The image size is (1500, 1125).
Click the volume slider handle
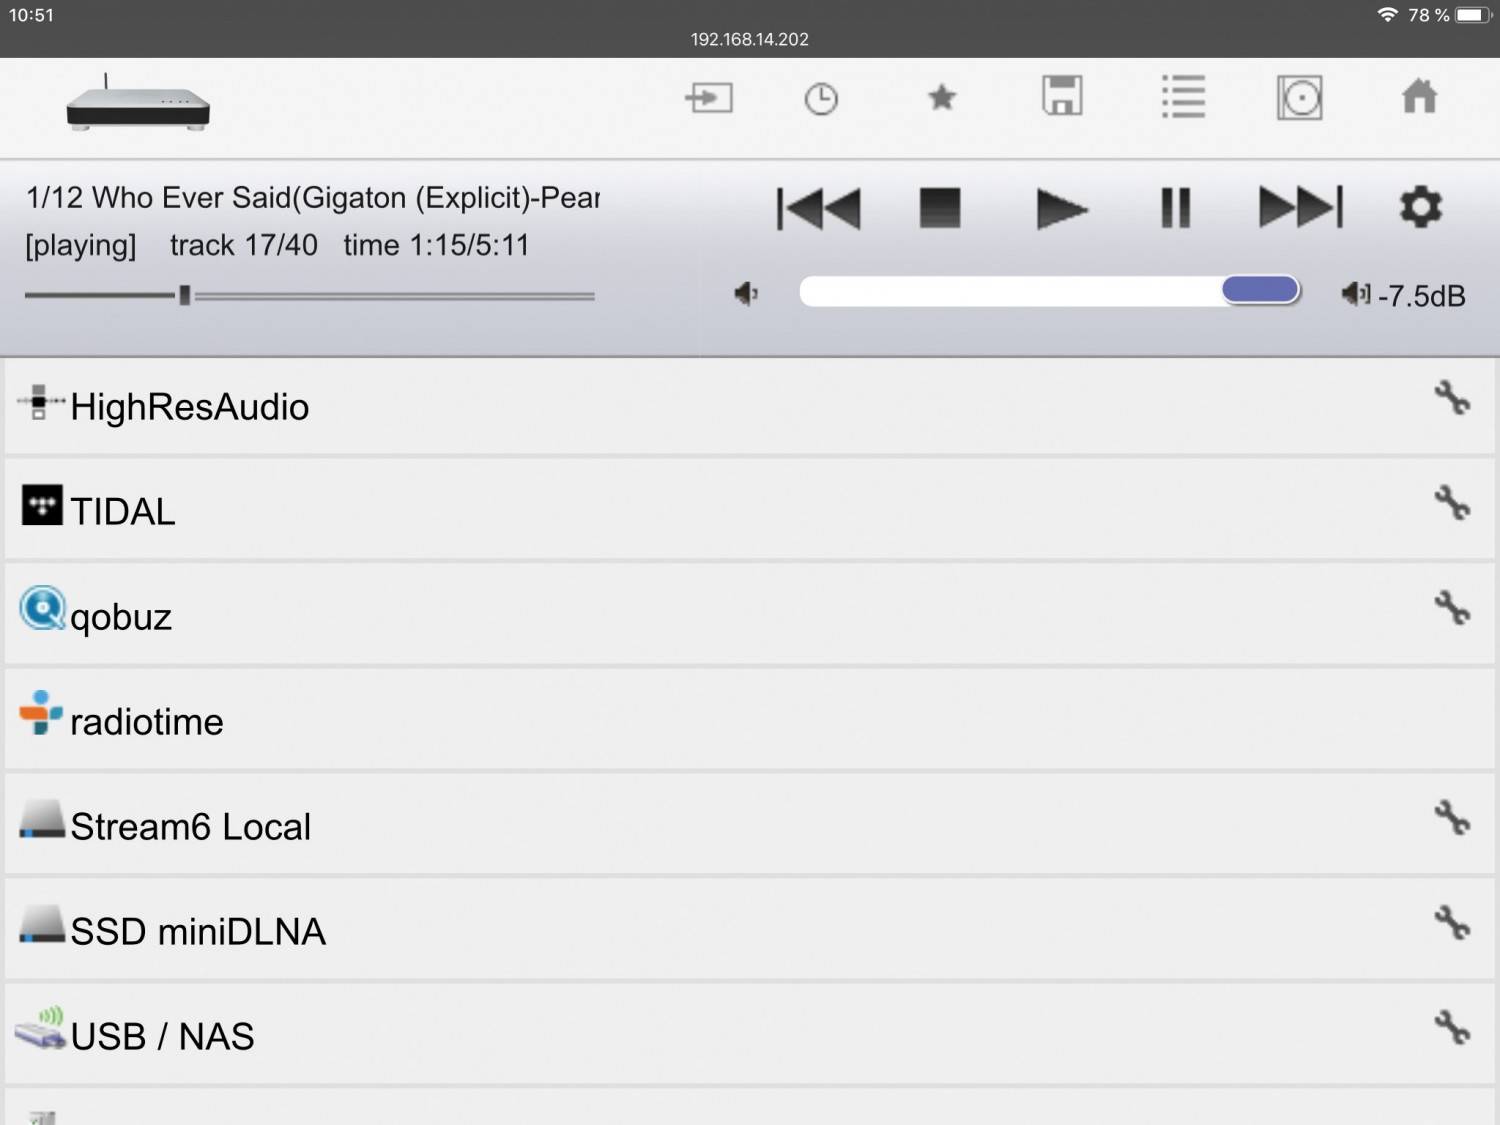1260,290
